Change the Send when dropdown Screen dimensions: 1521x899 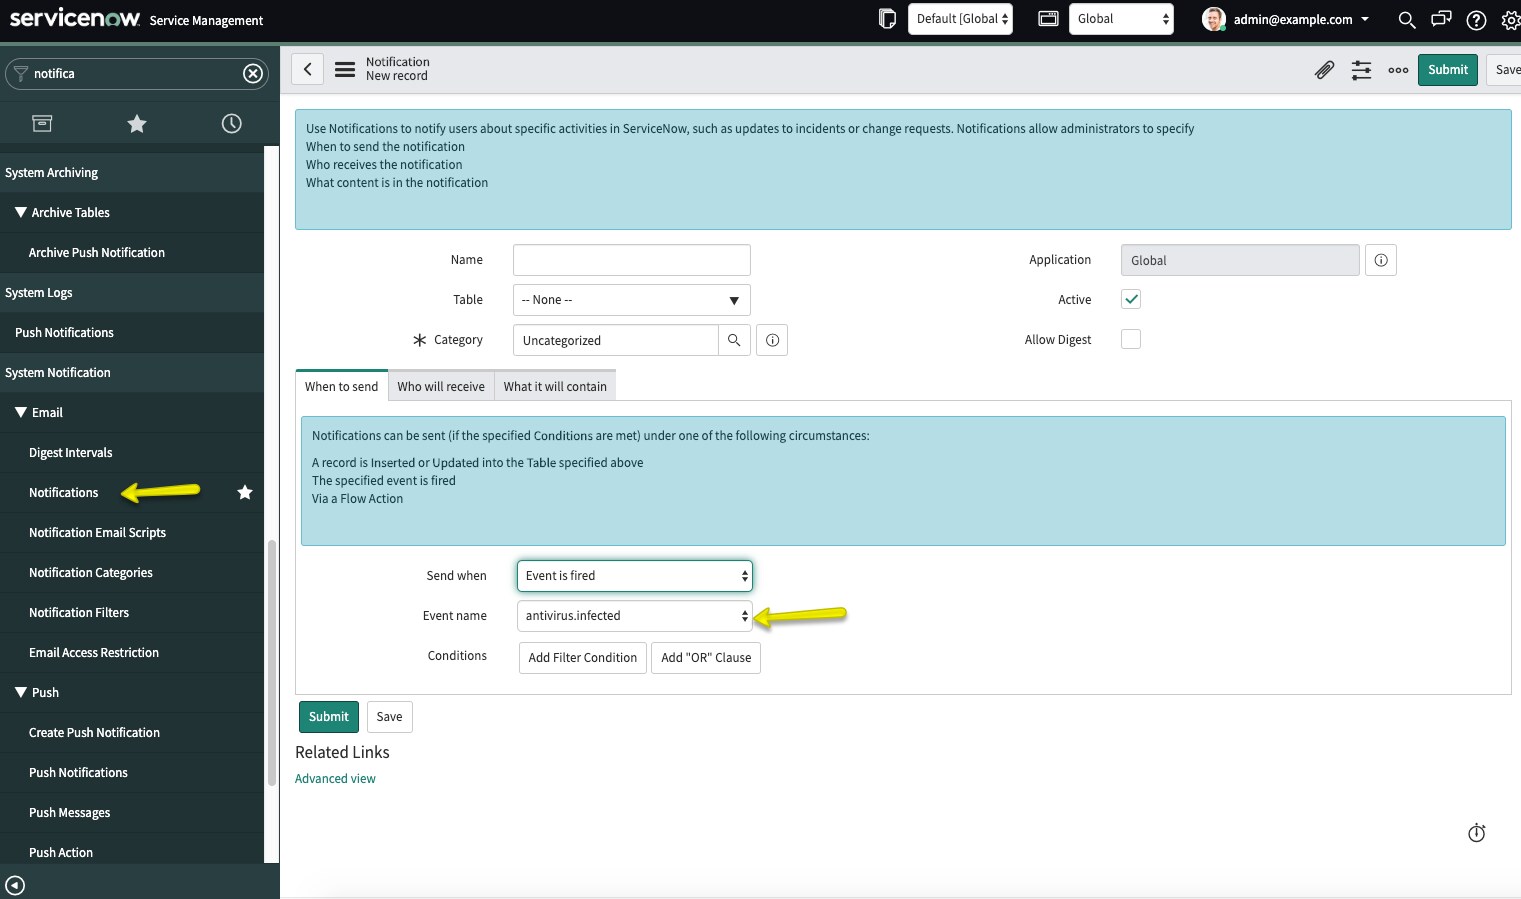634,575
